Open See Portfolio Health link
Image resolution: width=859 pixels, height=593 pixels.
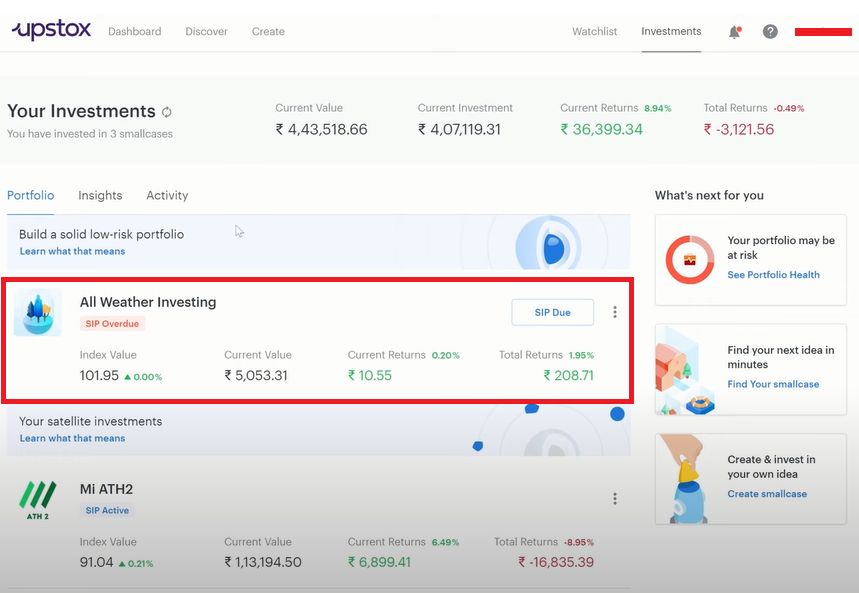click(x=774, y=275)
